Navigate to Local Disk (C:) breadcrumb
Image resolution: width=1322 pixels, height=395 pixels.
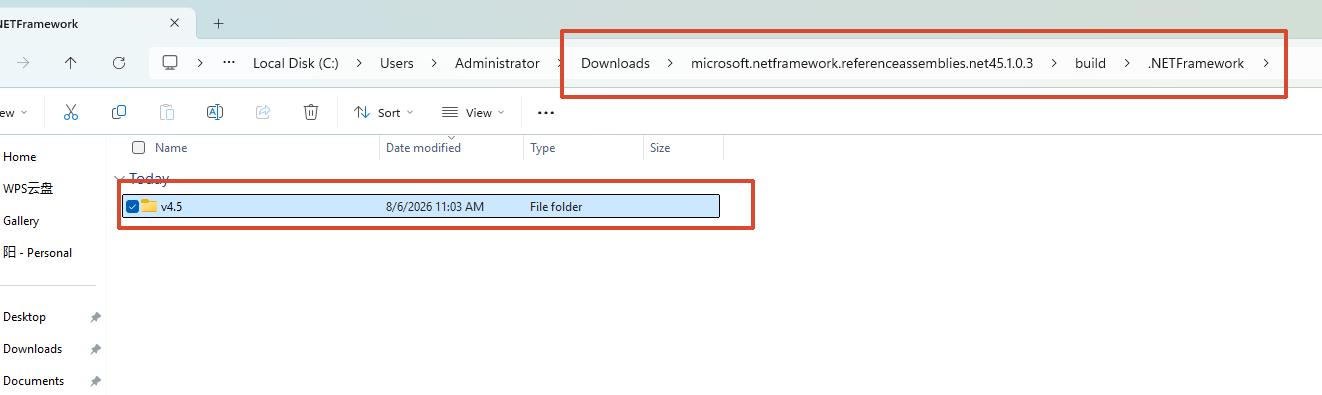coord(295,63)
